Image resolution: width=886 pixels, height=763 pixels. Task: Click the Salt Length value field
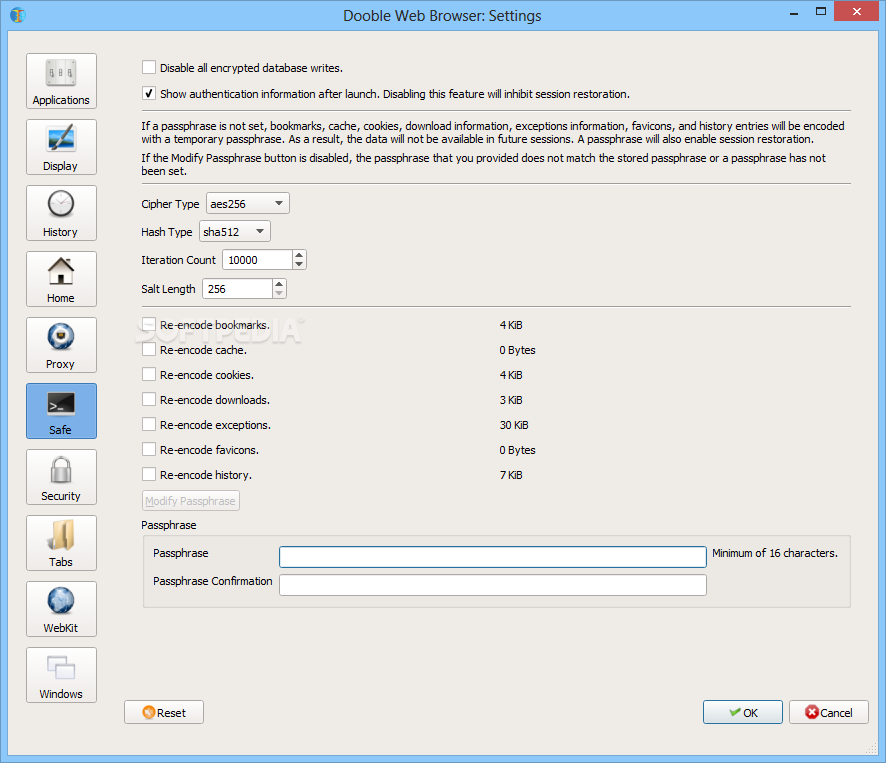click(x=237, y=289)
